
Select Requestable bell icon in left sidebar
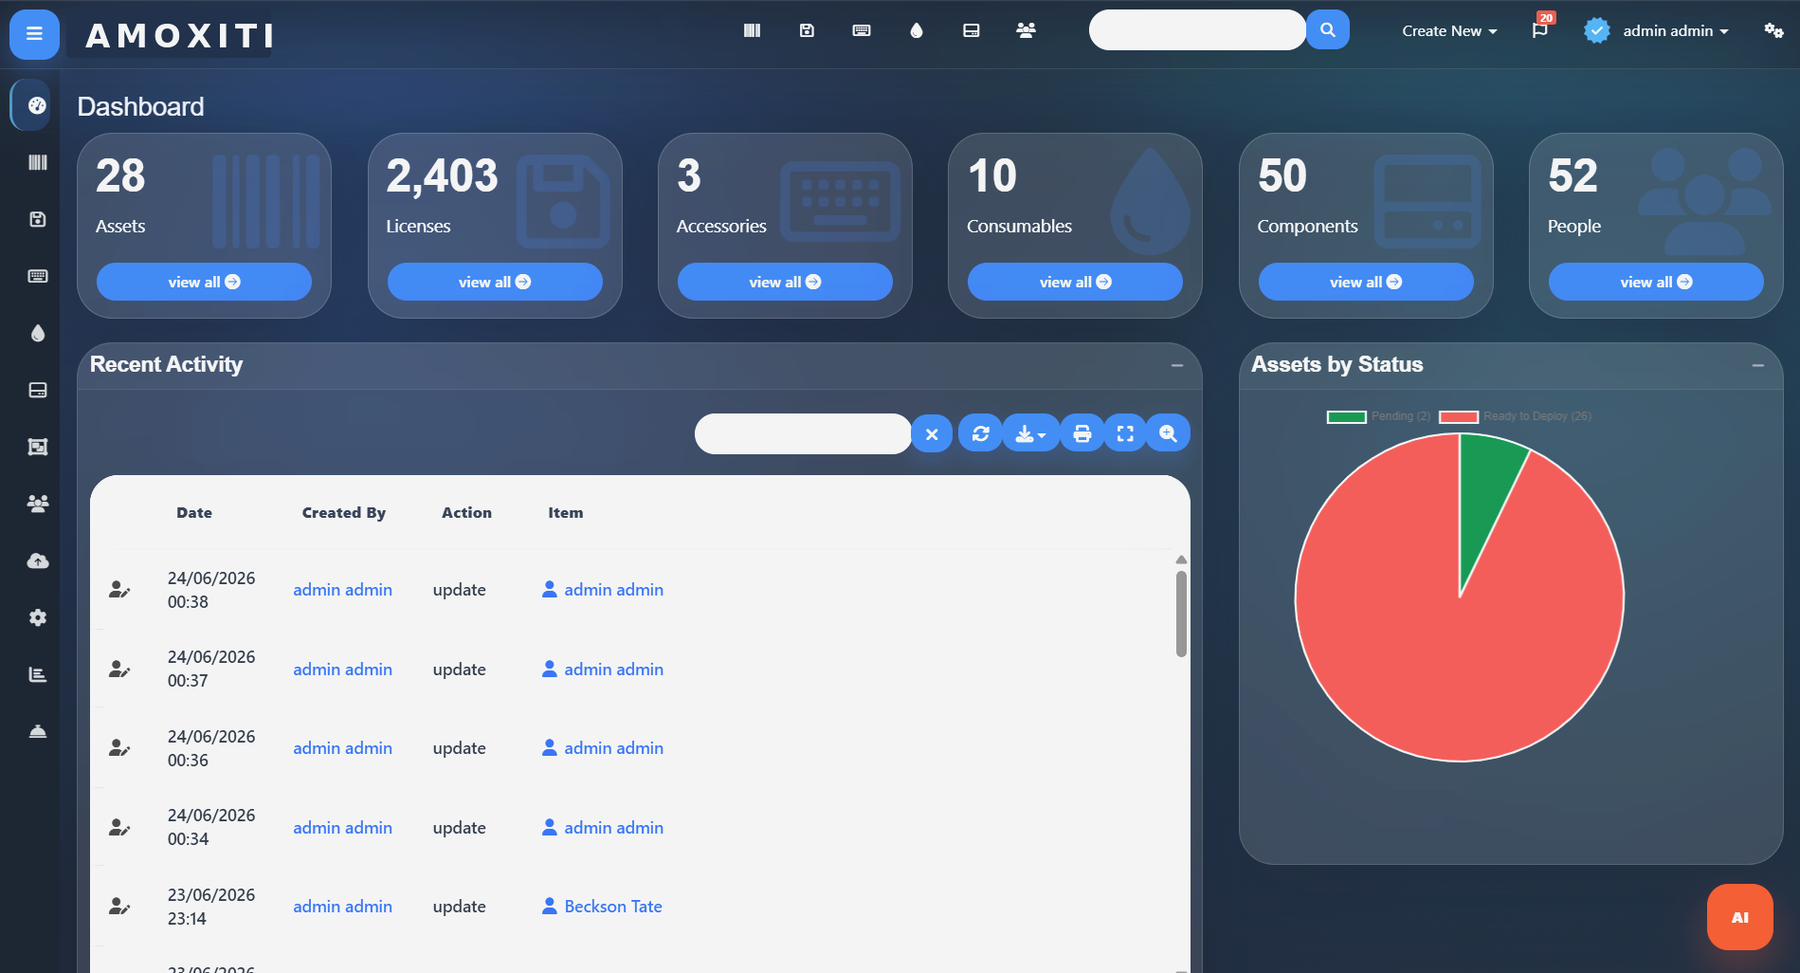pos(38,732)
